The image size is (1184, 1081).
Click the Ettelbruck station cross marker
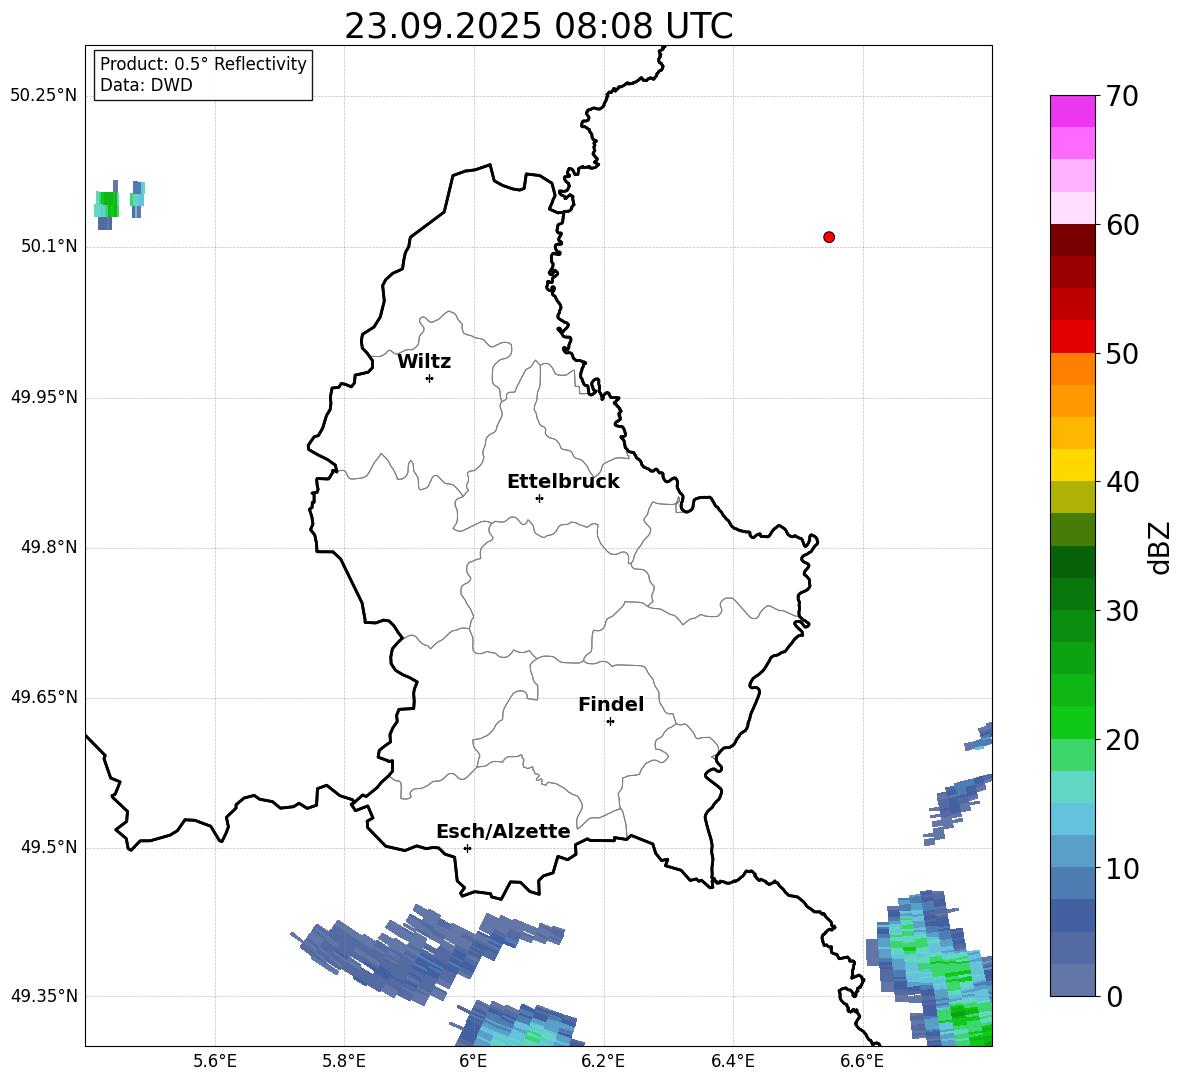click(539, 498)
